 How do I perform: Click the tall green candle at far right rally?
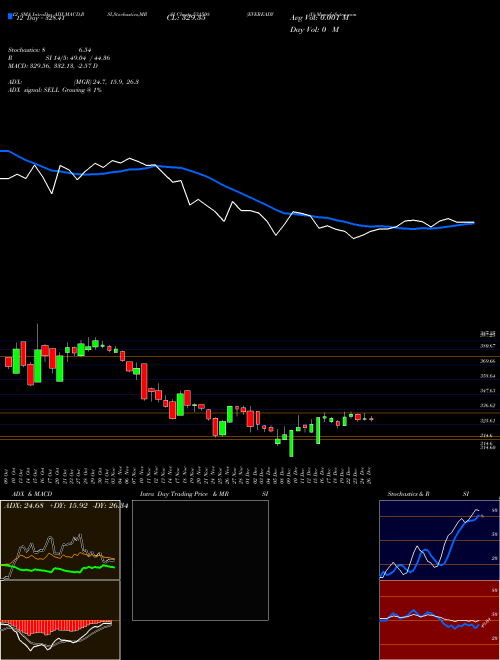(x=318, y=430)
